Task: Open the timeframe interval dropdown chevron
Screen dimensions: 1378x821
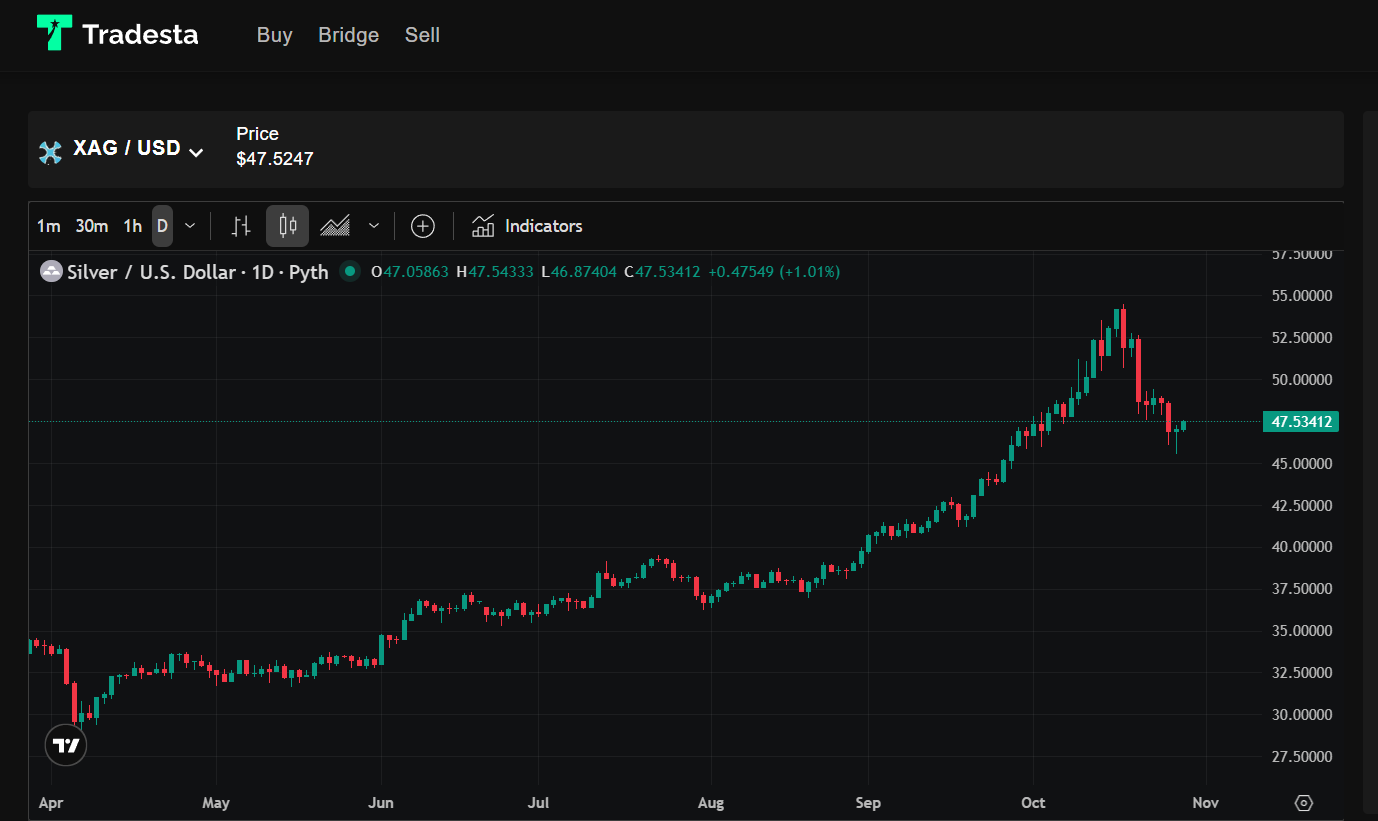Action: (190, 226)
